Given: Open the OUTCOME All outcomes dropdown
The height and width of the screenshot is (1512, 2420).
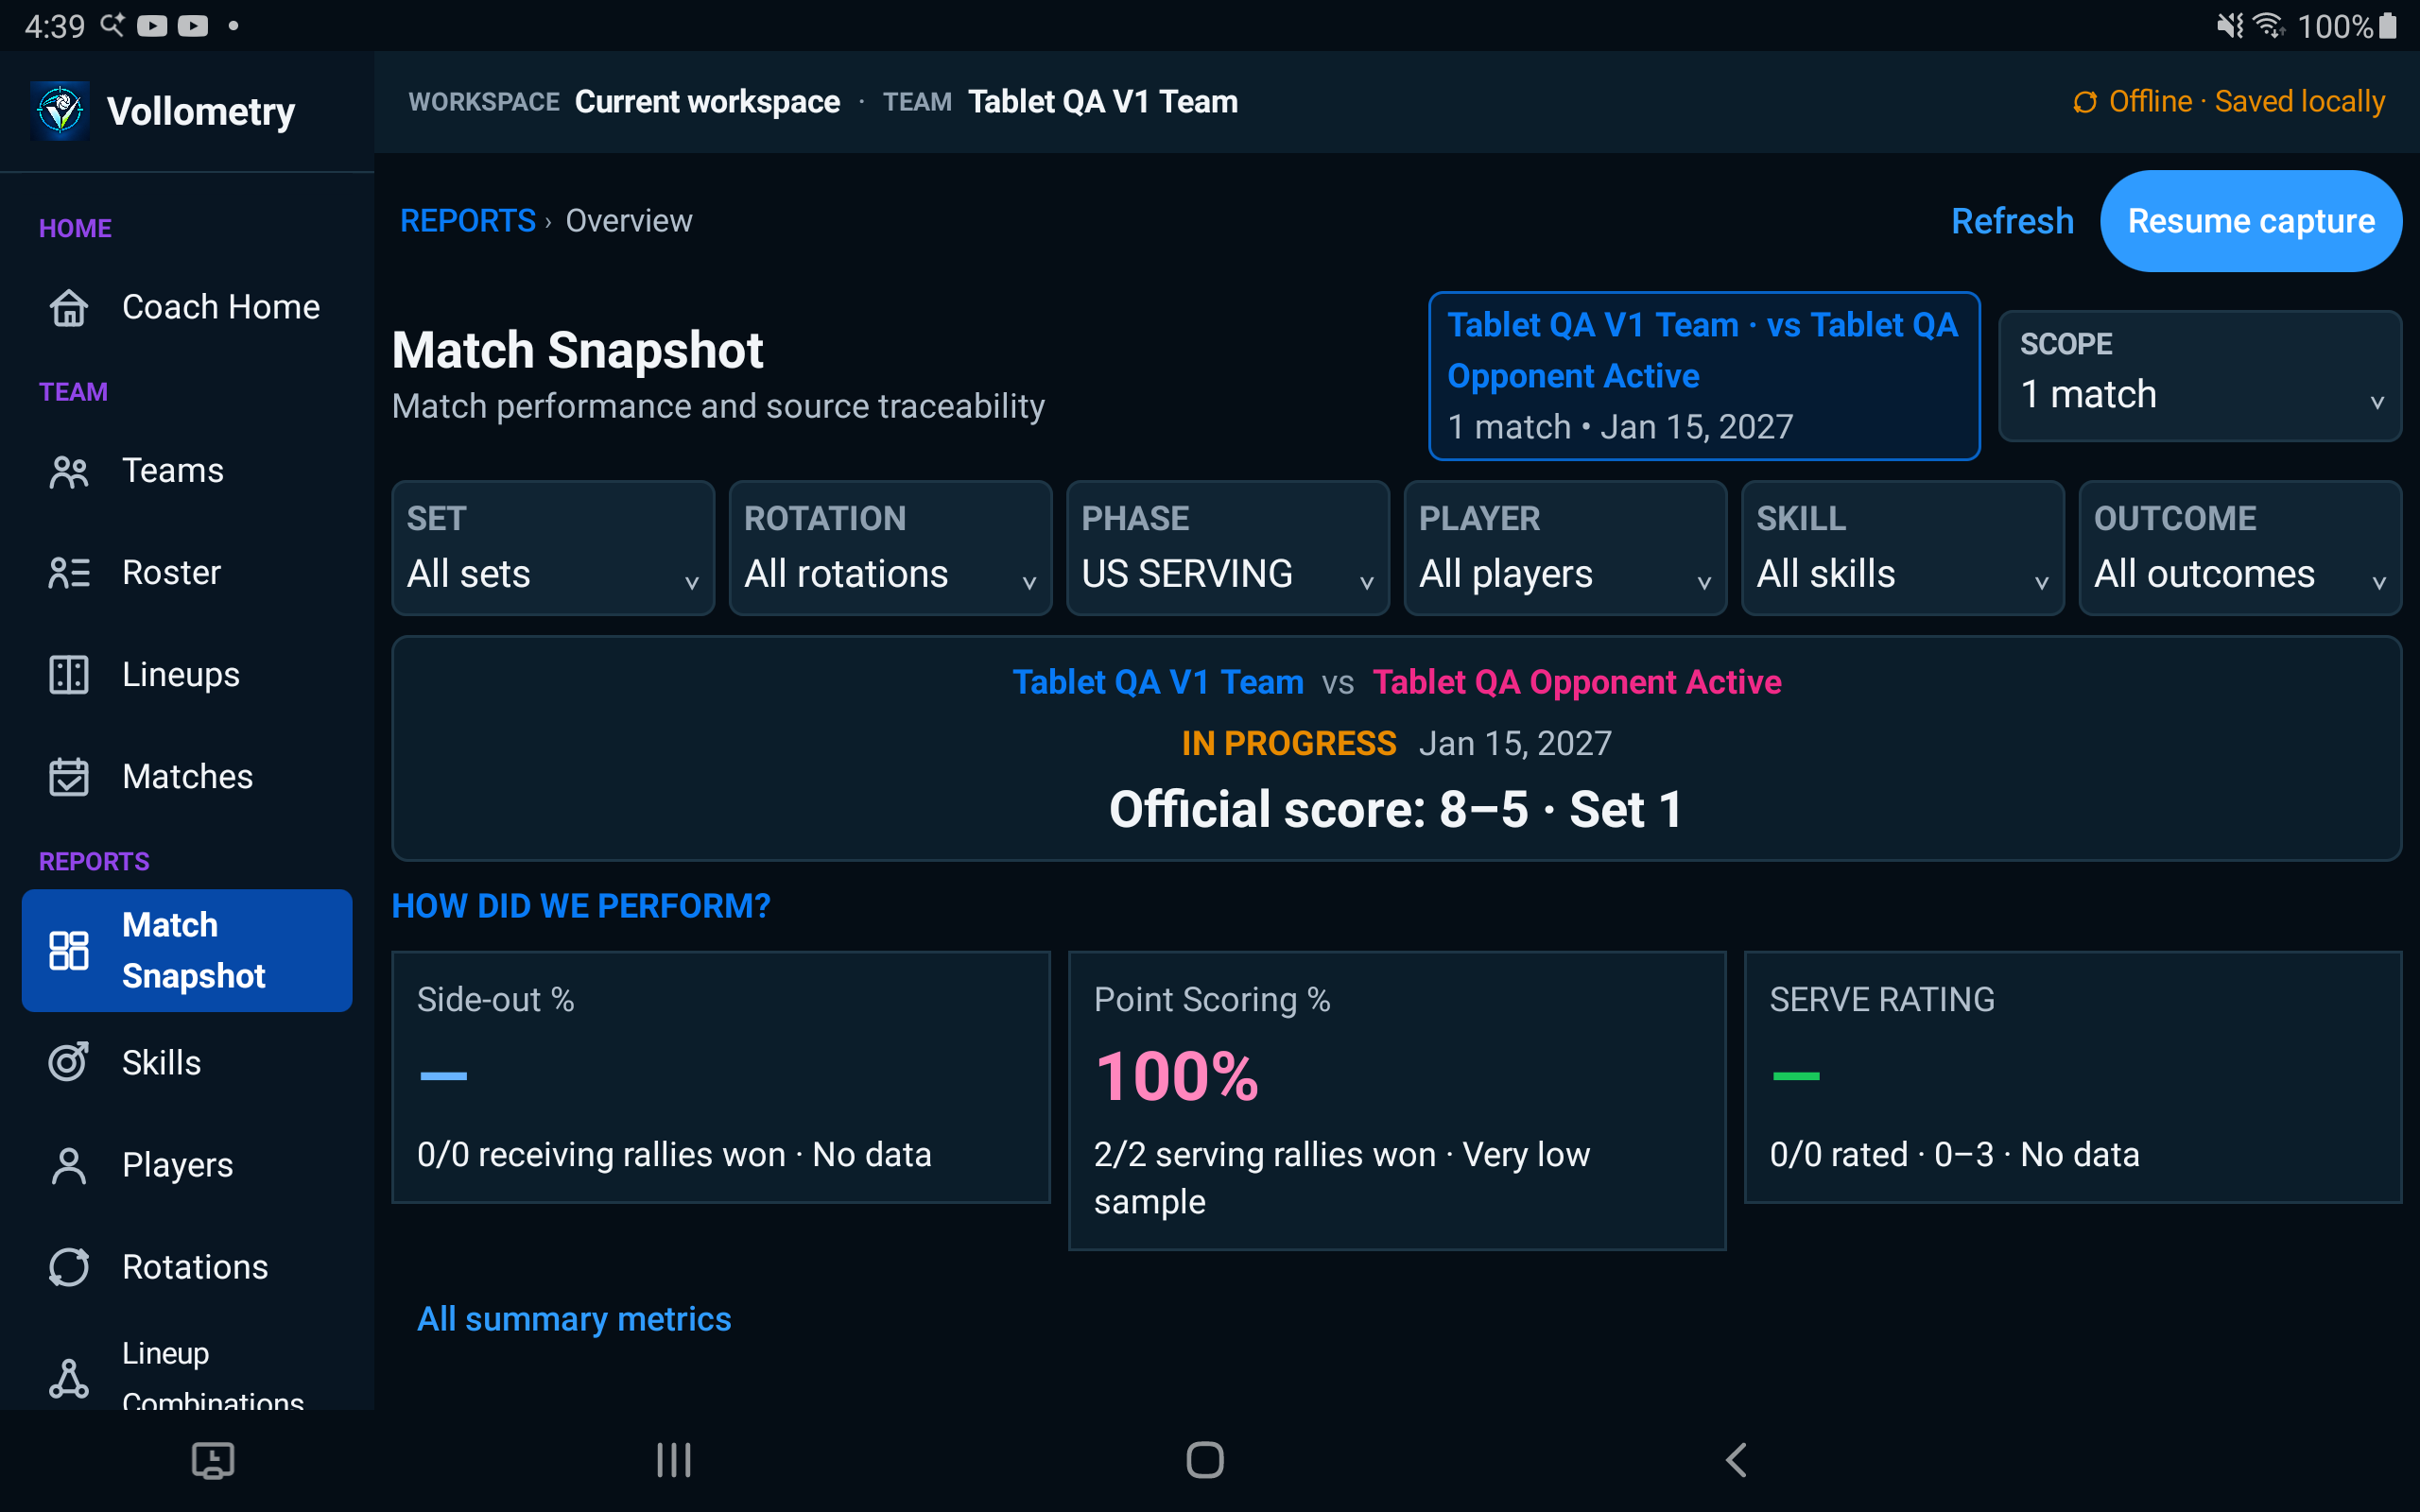Looking at the screenshot, I should coord(2240,548).
